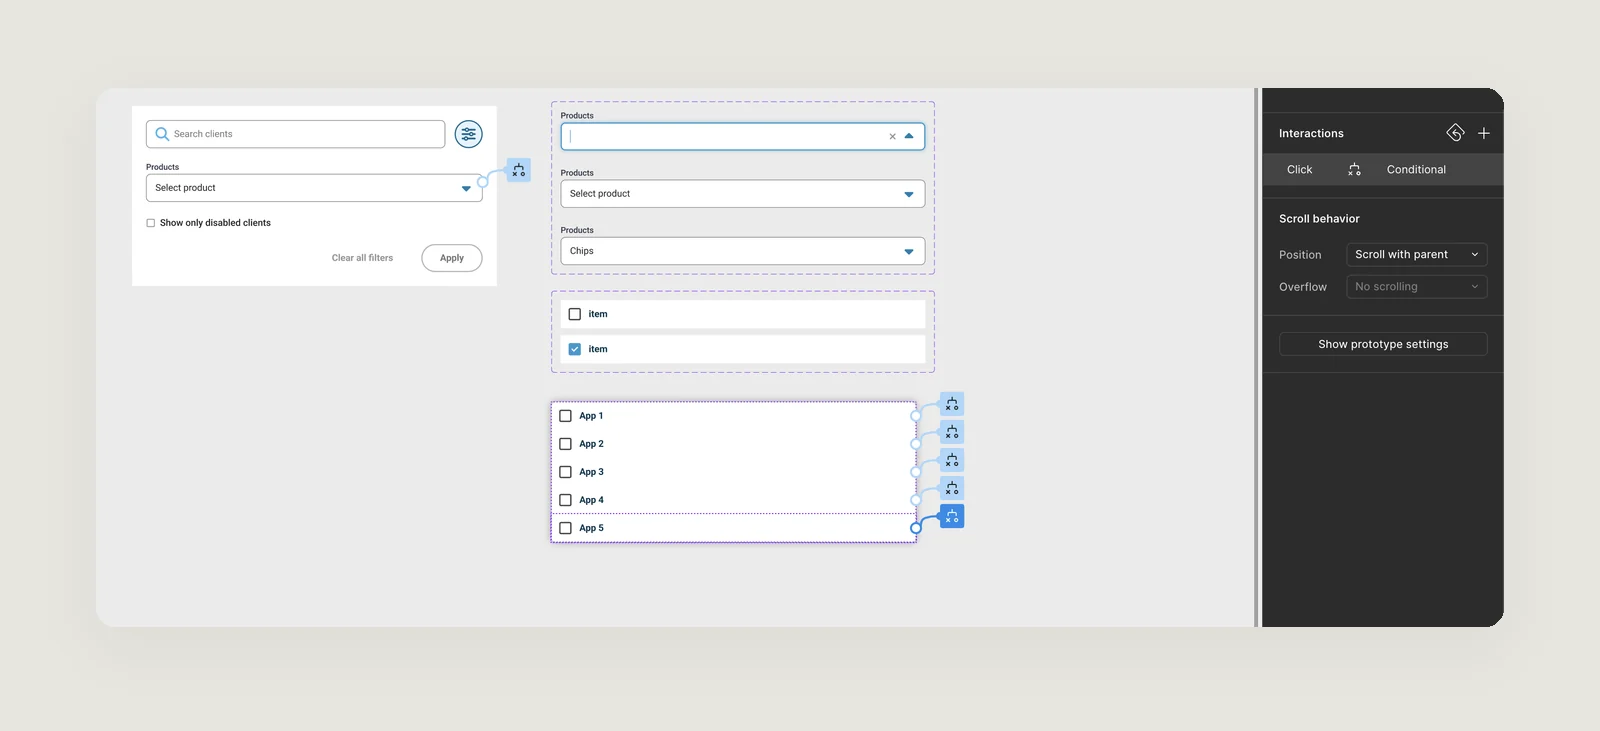Select the highlighted interaction badge for App 5
Image resolution: width=1600 pixels, height=731 pixels.
(952, 516)
